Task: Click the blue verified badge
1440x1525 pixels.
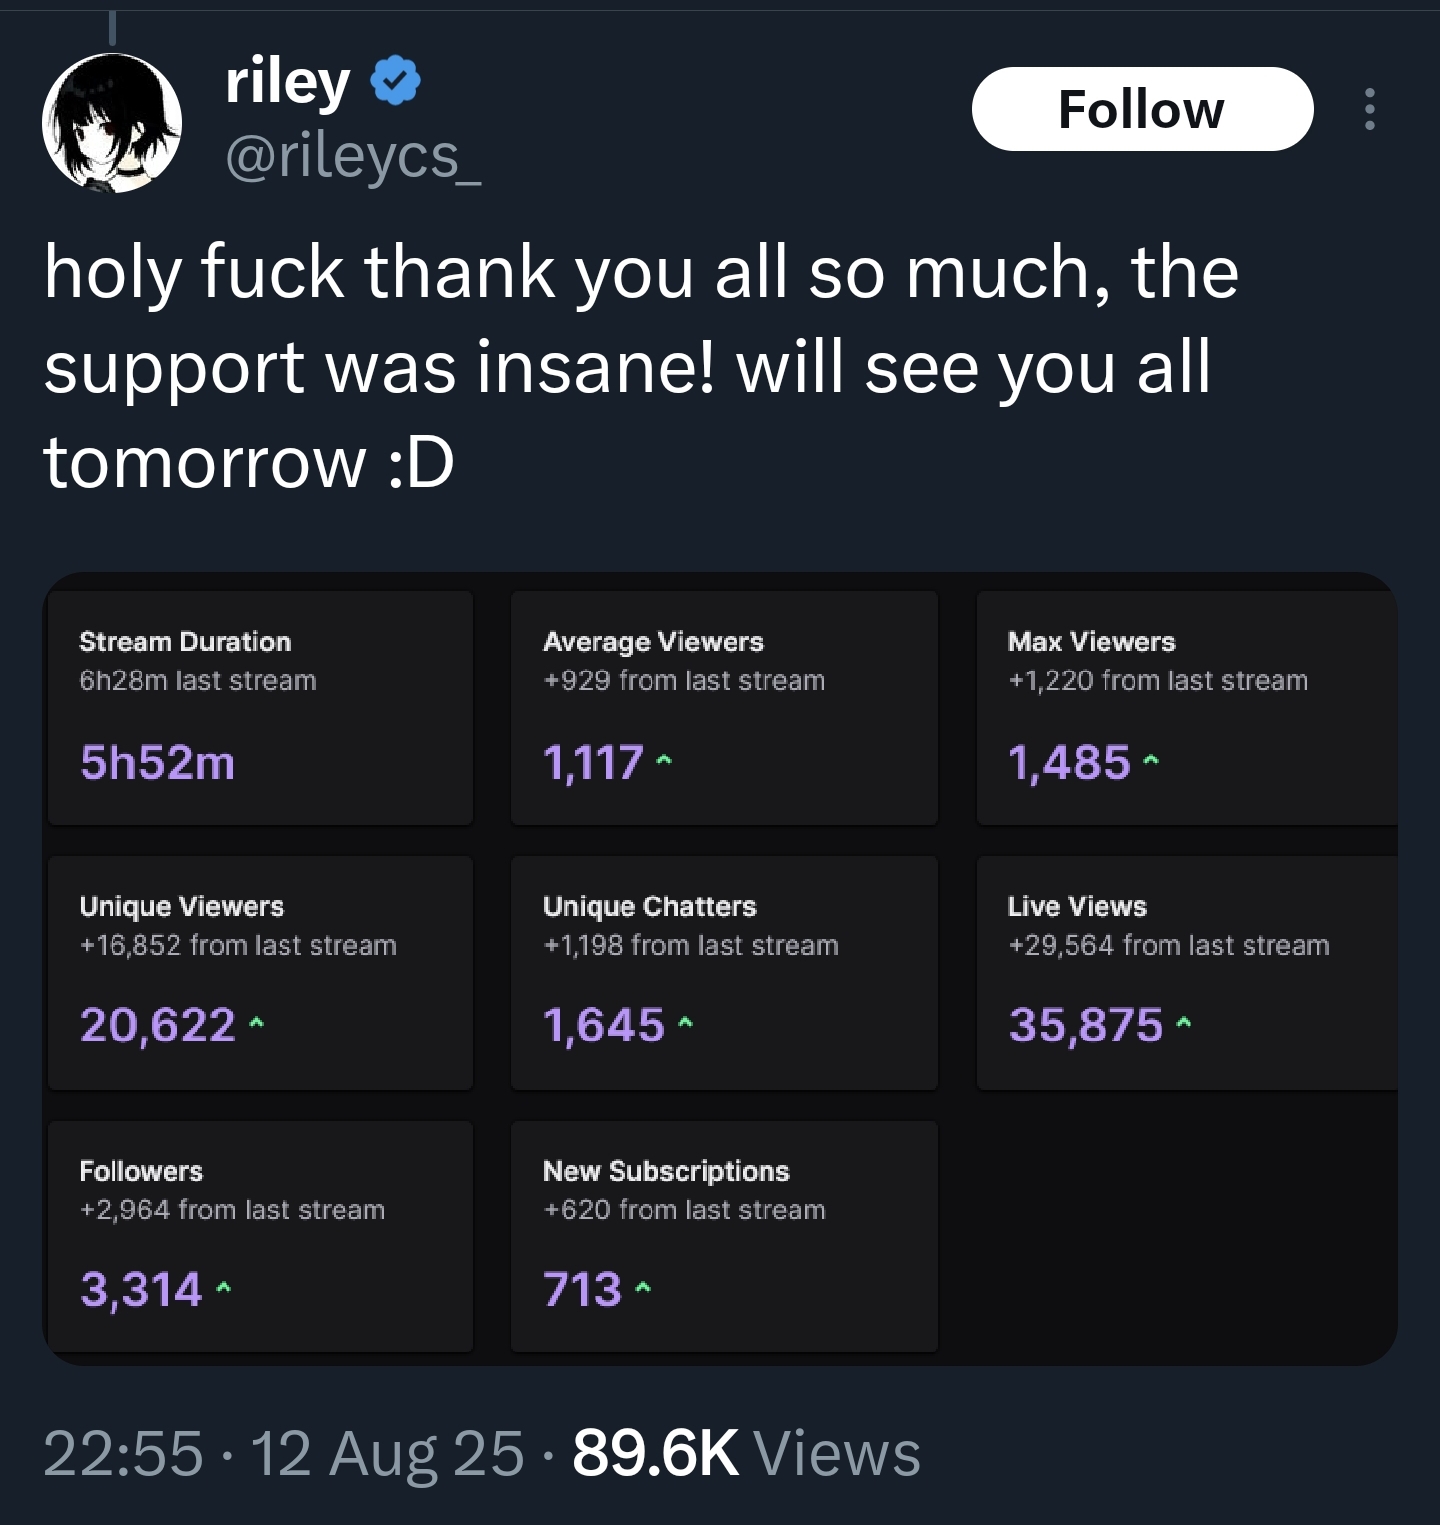Action: 396,81
